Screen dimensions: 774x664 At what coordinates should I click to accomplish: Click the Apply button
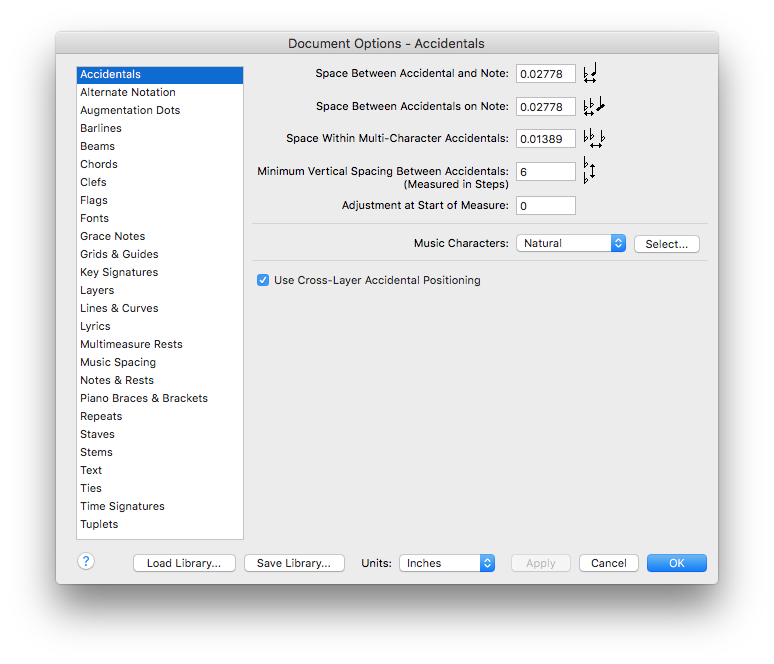coord(541,563)
